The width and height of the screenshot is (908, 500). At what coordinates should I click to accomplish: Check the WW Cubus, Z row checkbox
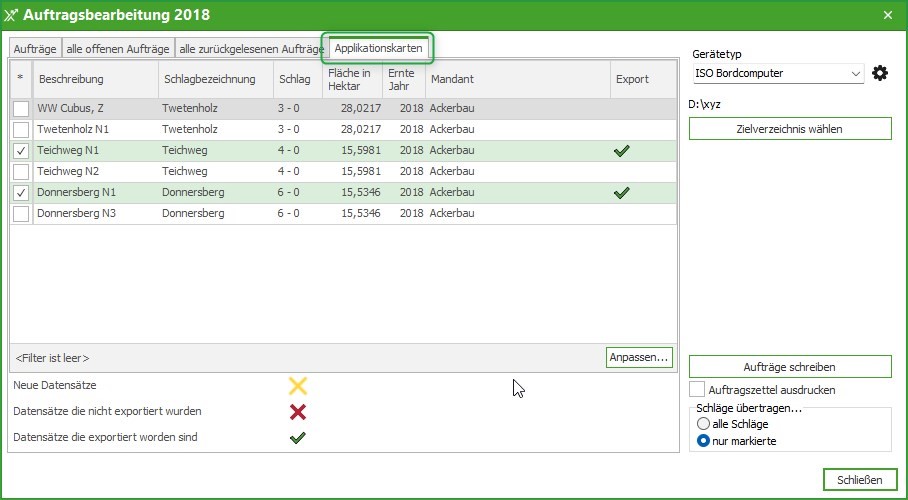21,109
